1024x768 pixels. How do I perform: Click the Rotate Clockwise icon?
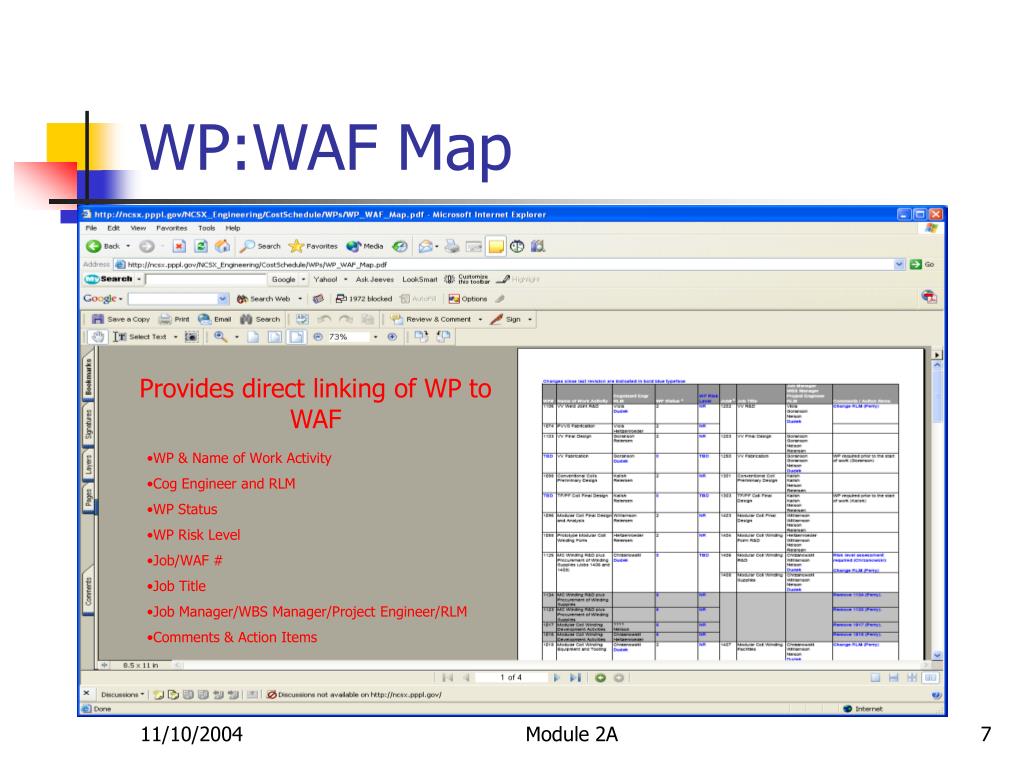point(421,337)
